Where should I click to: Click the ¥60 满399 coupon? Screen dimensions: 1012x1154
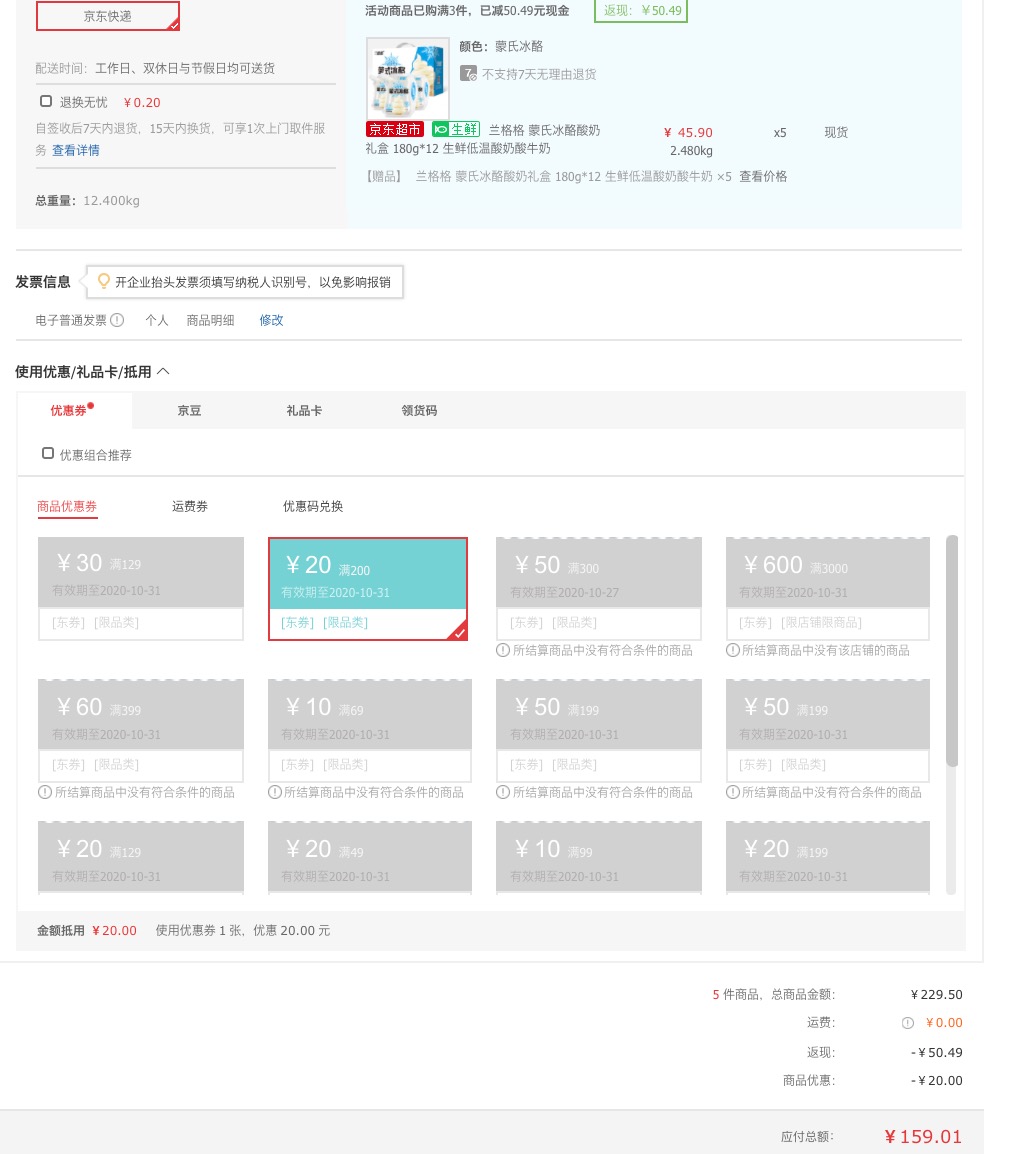point(141,731)
